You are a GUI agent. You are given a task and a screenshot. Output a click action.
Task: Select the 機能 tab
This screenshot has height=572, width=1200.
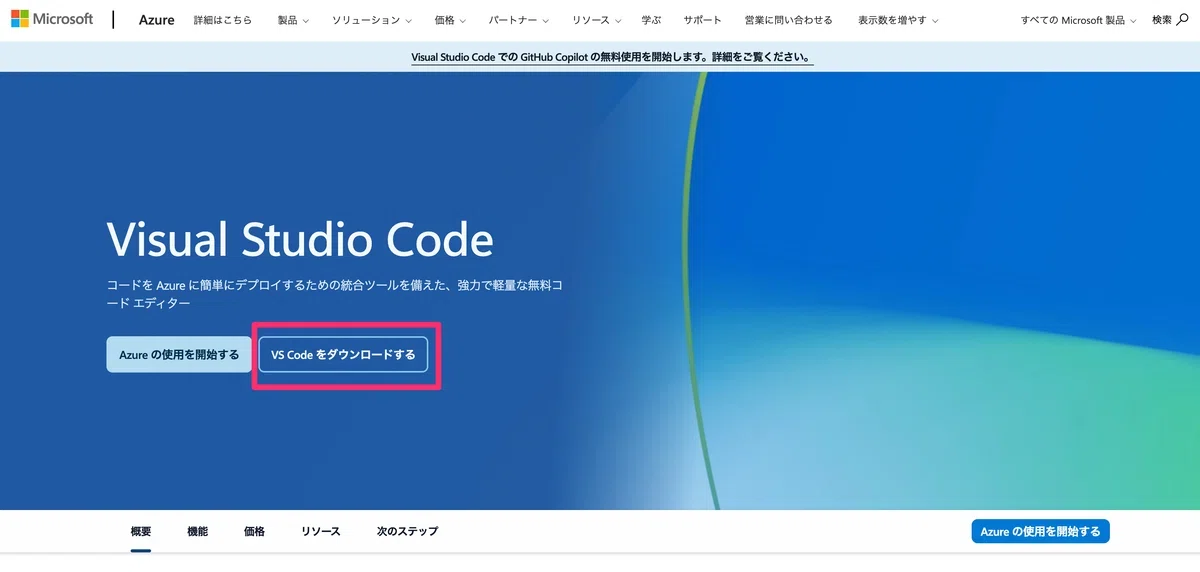point(197,531)
